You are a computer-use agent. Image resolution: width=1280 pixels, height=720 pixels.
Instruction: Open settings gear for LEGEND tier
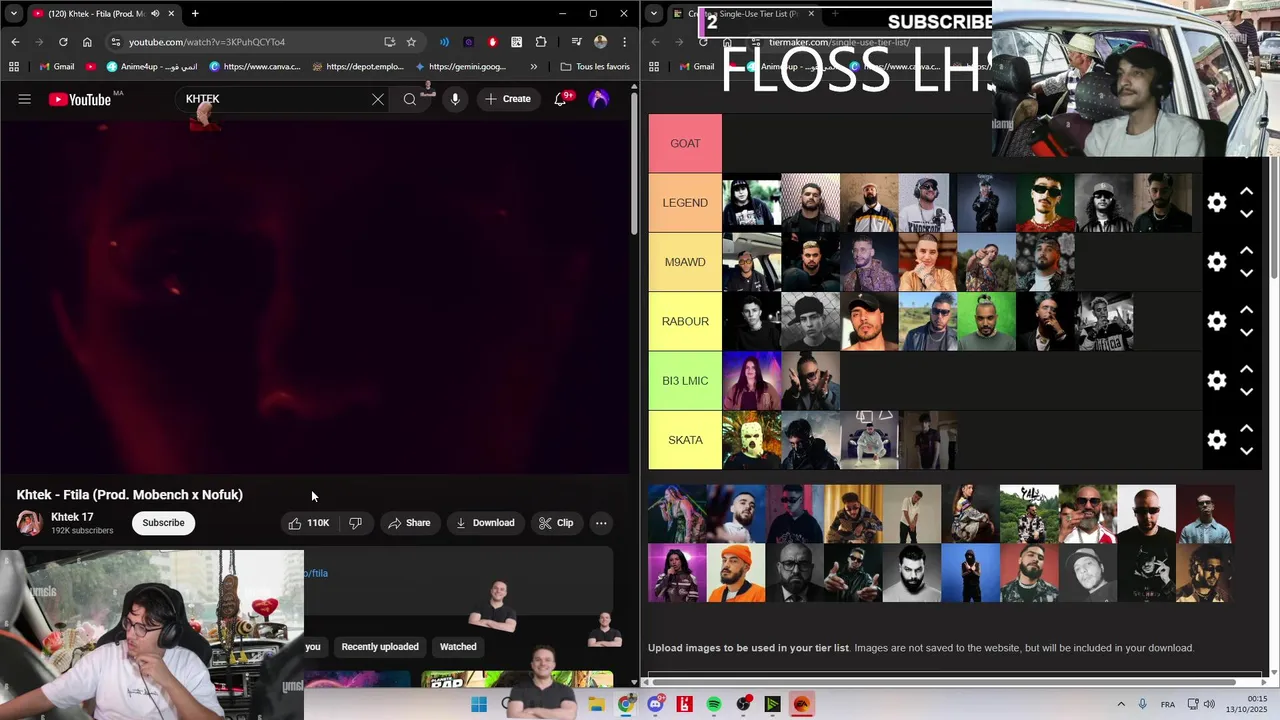pos(1217,203)
